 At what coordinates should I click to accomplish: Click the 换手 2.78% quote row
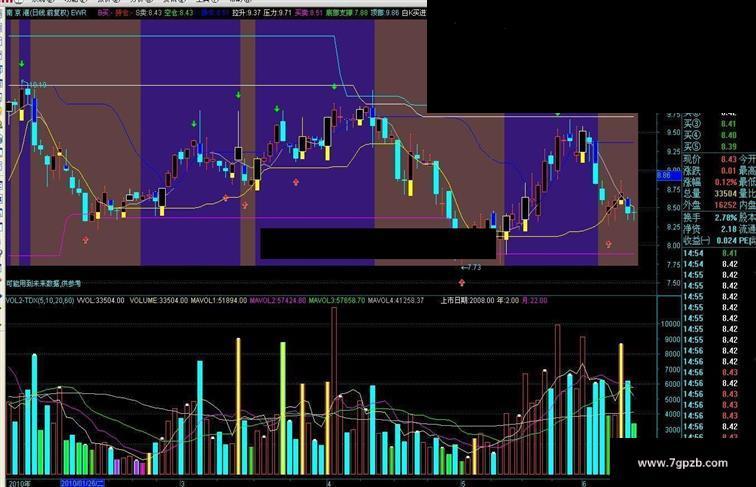pyautogui.click(x=710, y=217)
